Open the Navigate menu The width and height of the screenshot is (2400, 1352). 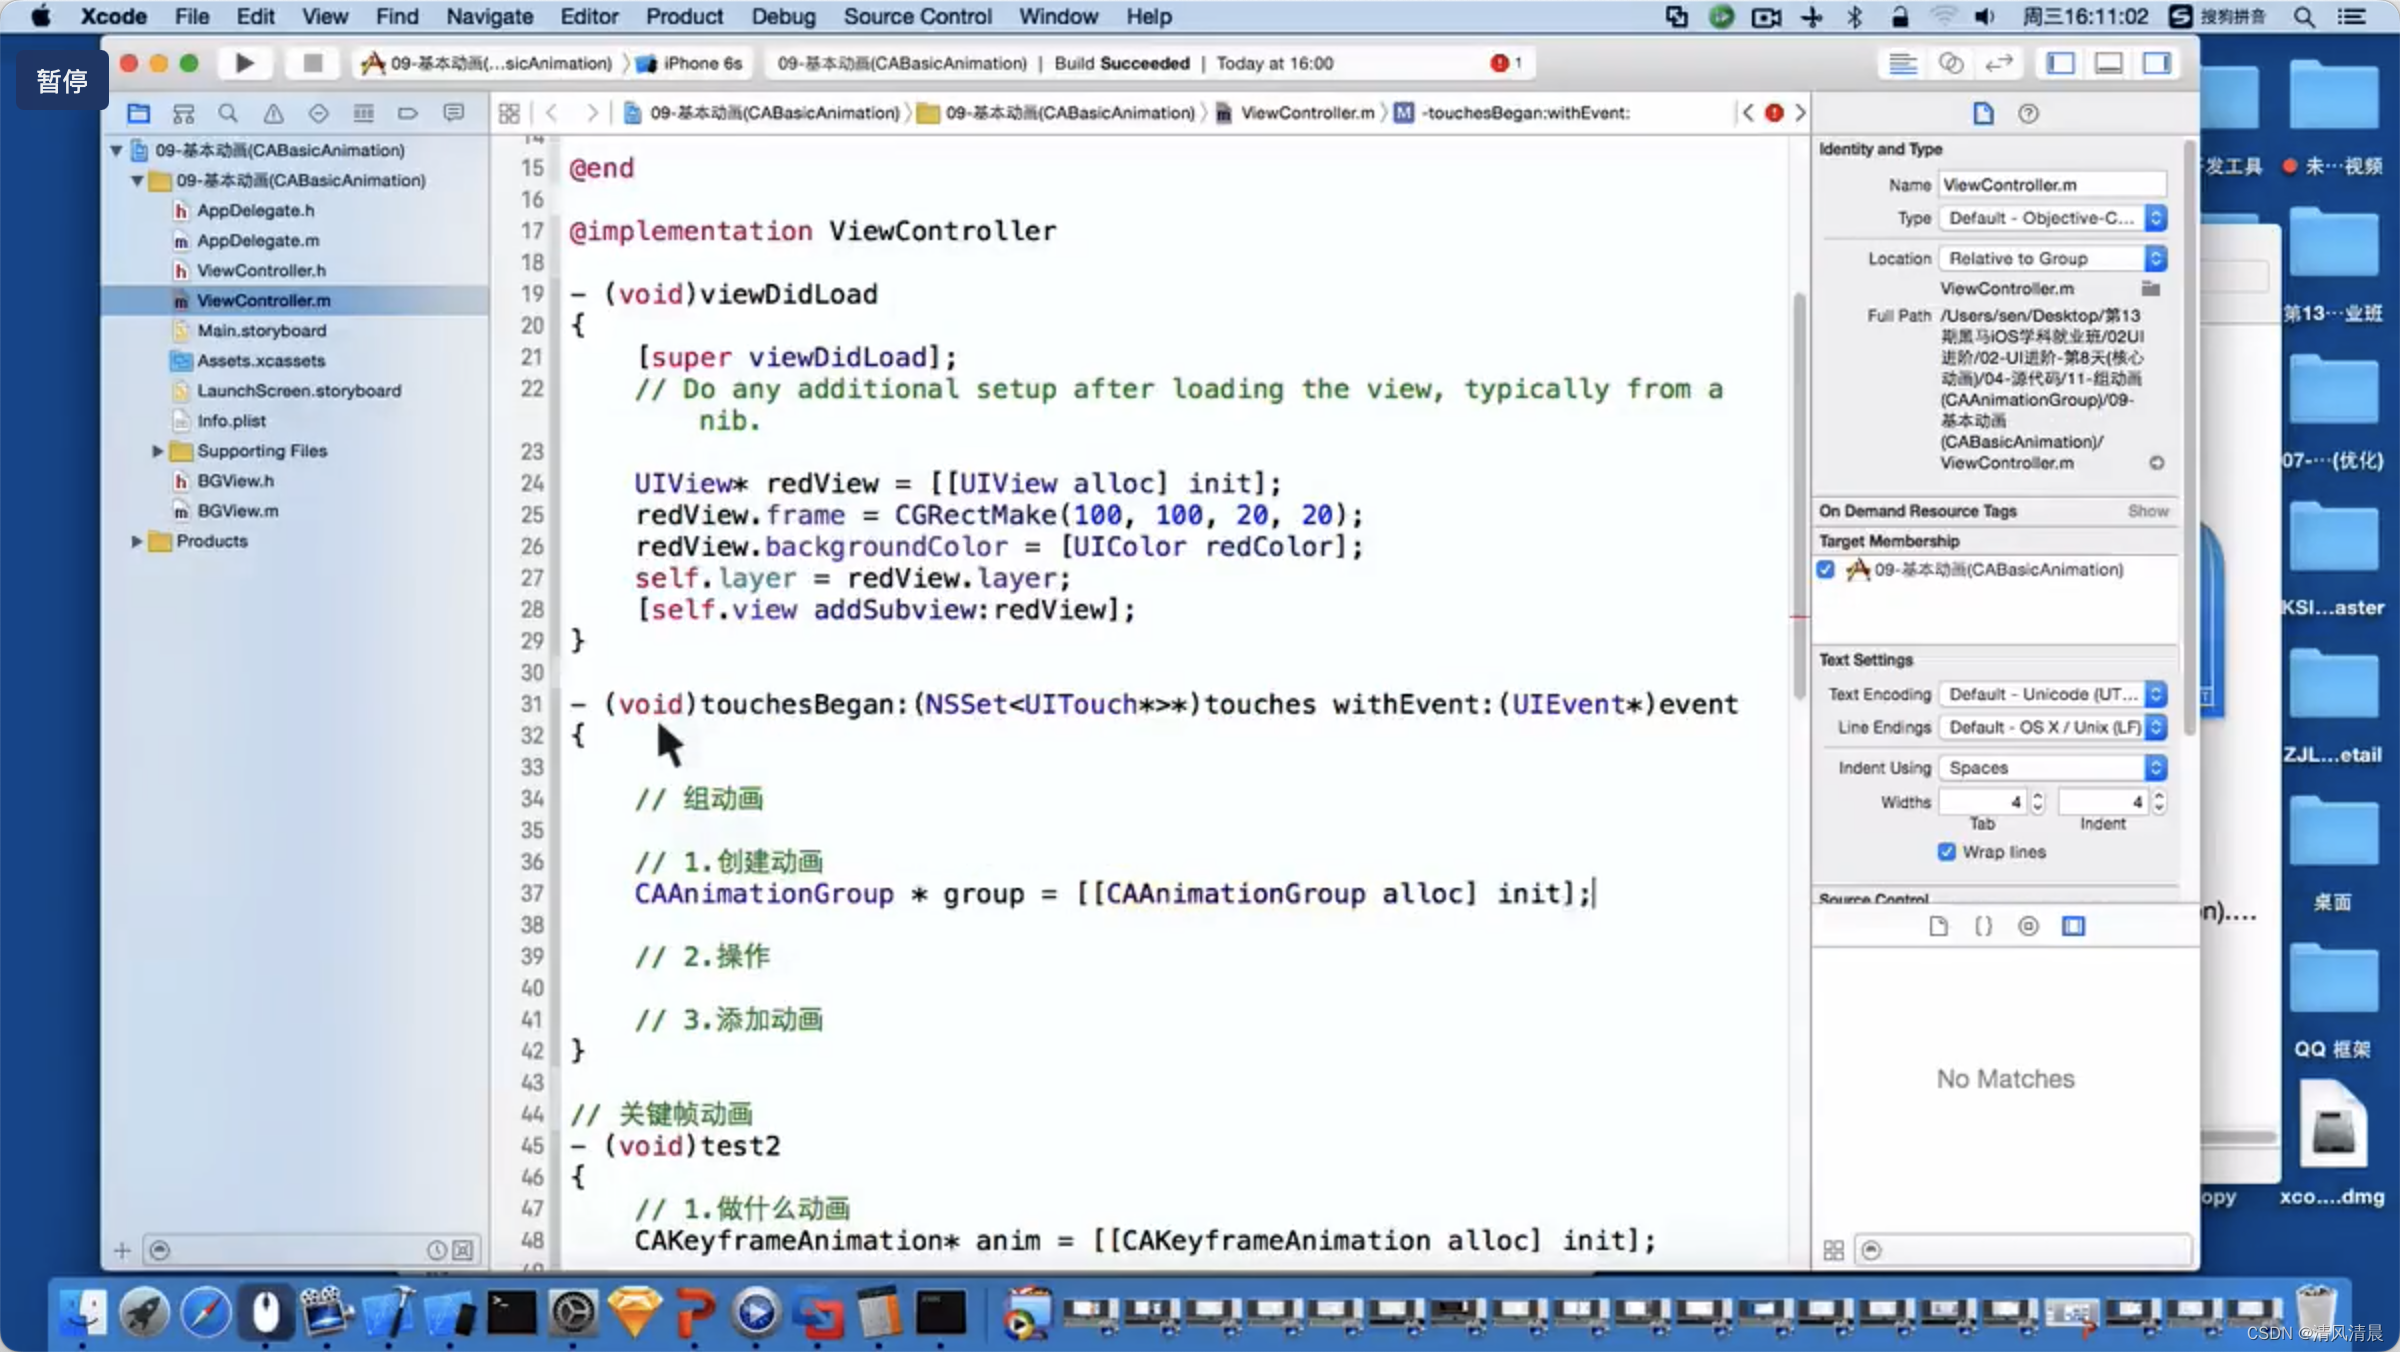pos(489,16)
